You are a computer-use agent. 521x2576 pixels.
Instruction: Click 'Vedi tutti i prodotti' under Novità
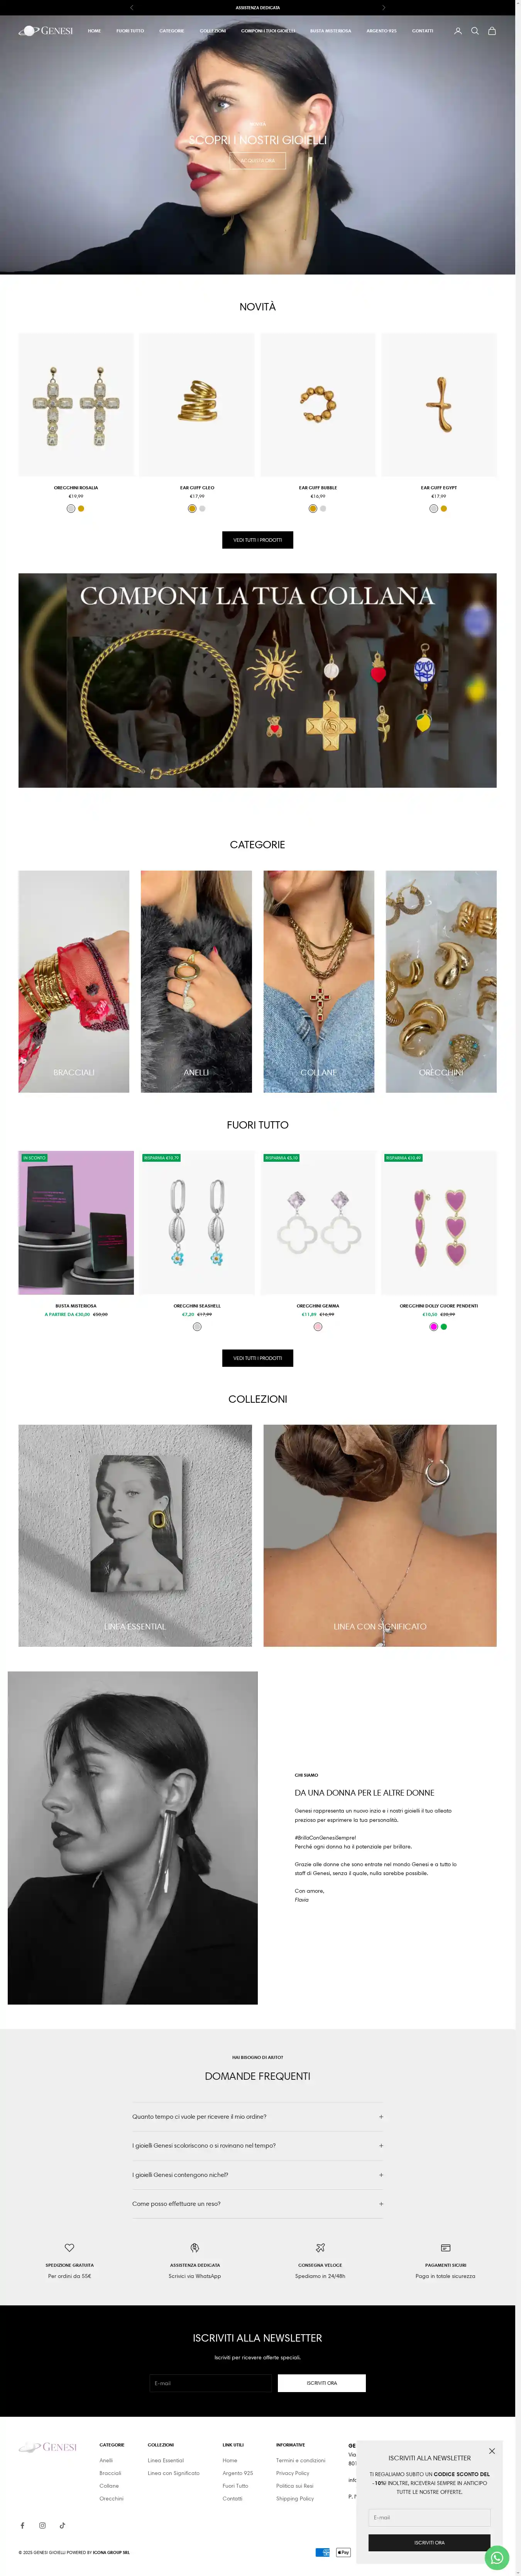[257, 540]
